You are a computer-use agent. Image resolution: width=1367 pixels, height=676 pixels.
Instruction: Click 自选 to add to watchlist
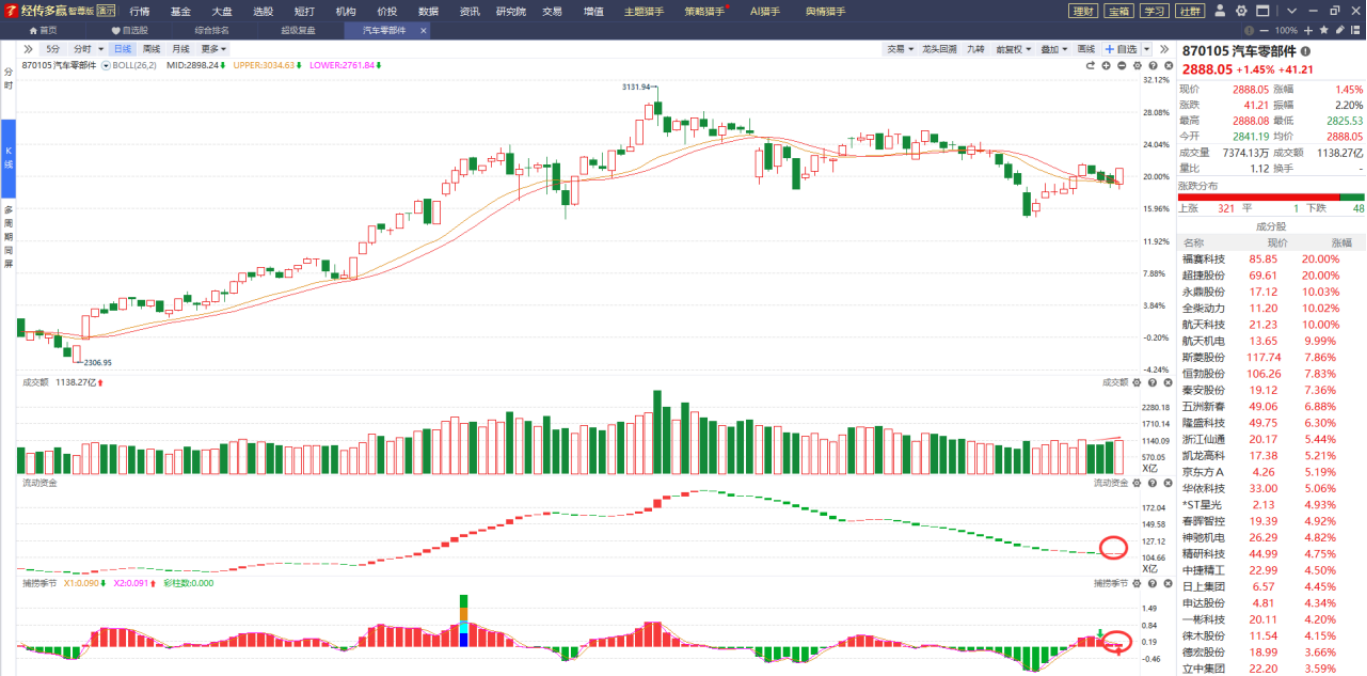[x=1121, y=48]
